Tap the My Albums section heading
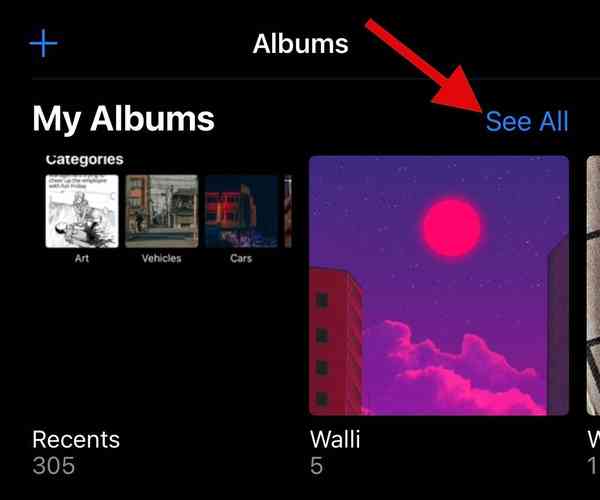The width and height of the screenshot is (600, 500). [x=123, y=119]
